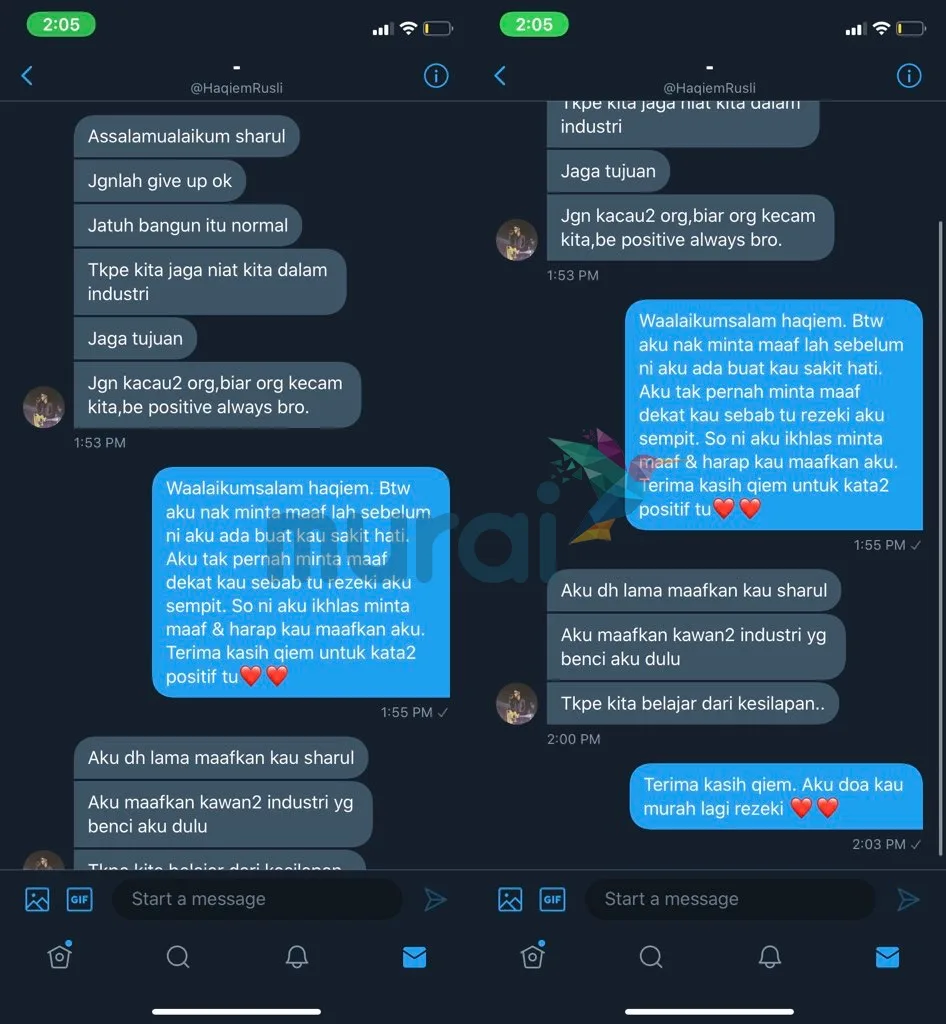The height and width of the screenshot is (1024, 946).
Task: Tap the back arrow in right chat
Action: [500, 76]
